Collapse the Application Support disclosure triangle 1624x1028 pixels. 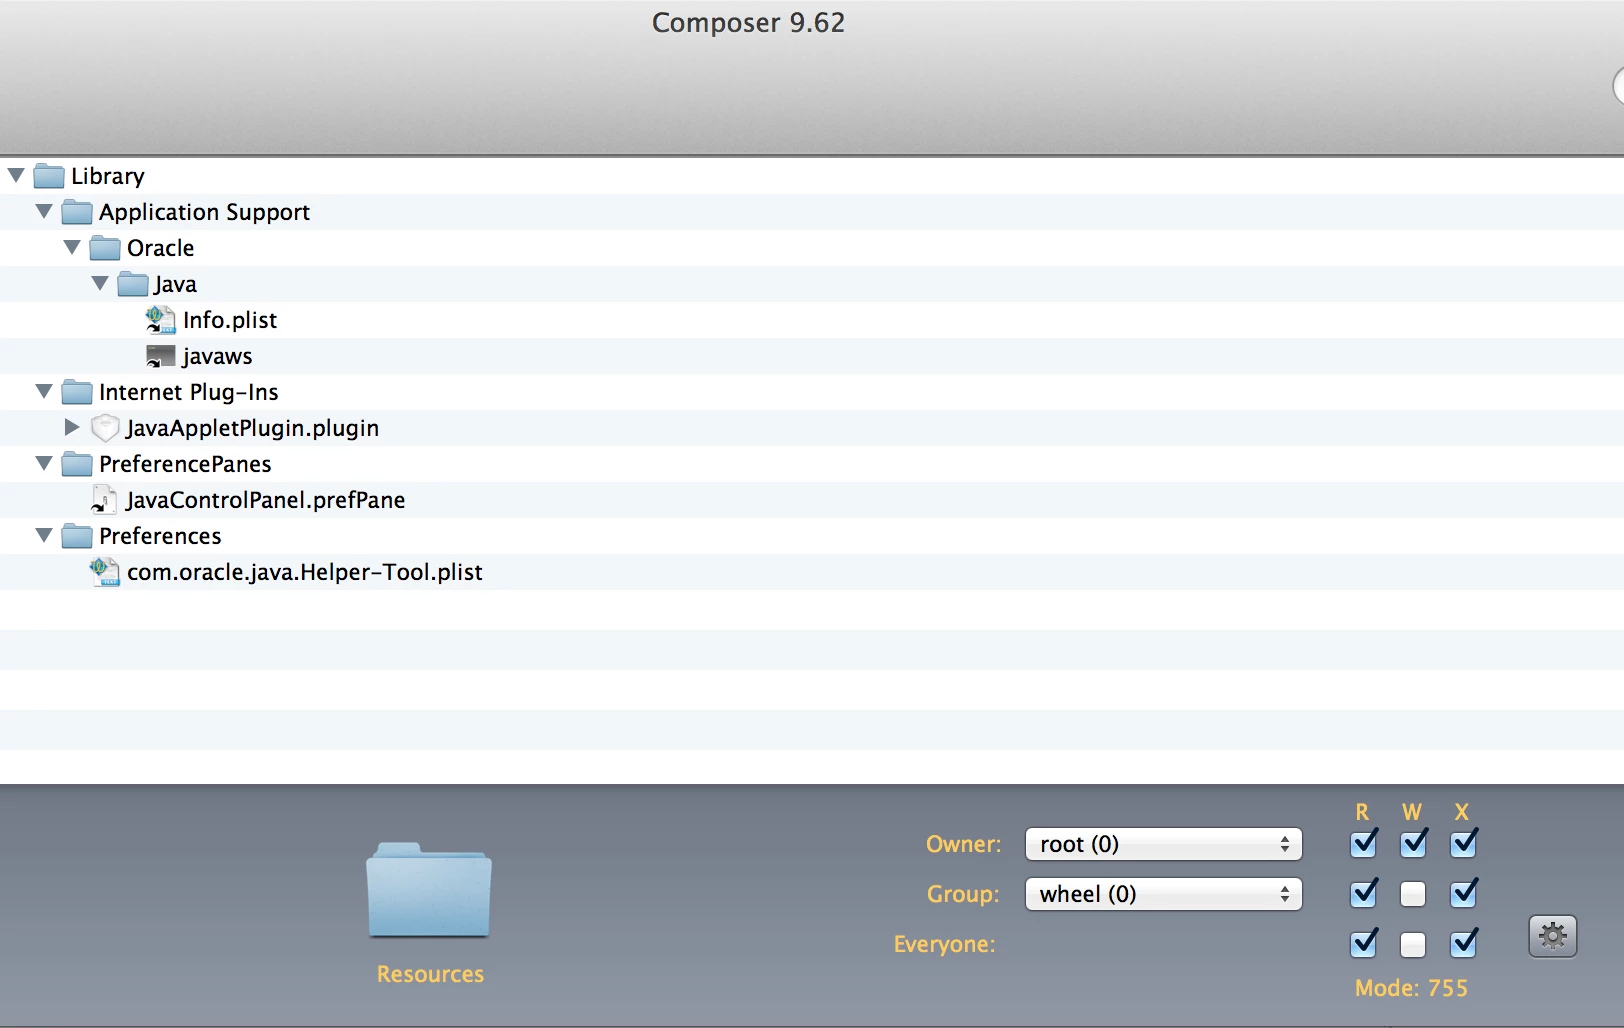pyautogui.click(x=44, y=212)
